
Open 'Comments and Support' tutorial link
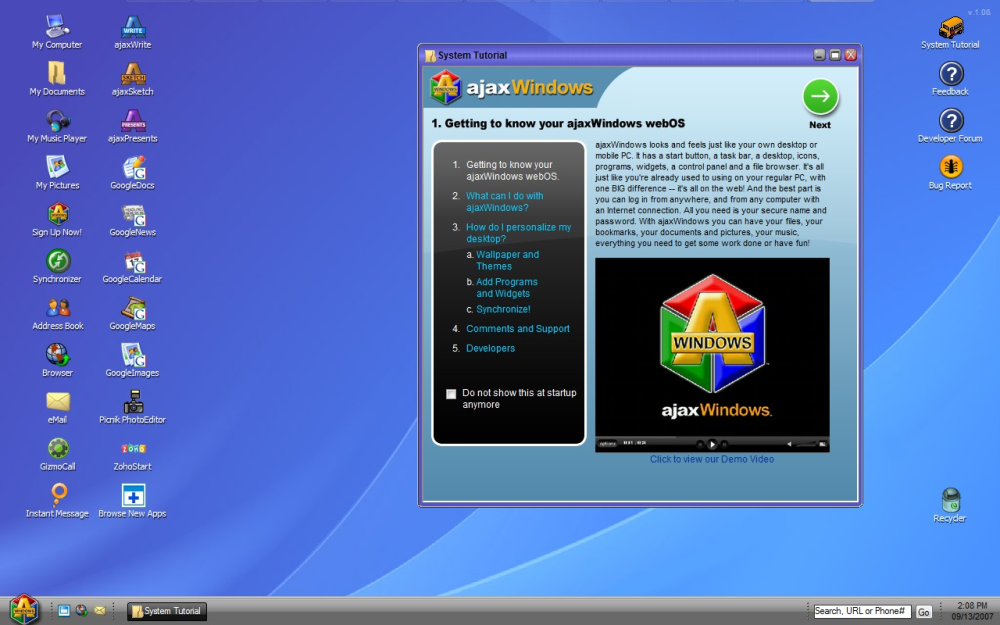pyautogui.click(x=518, y=328)
